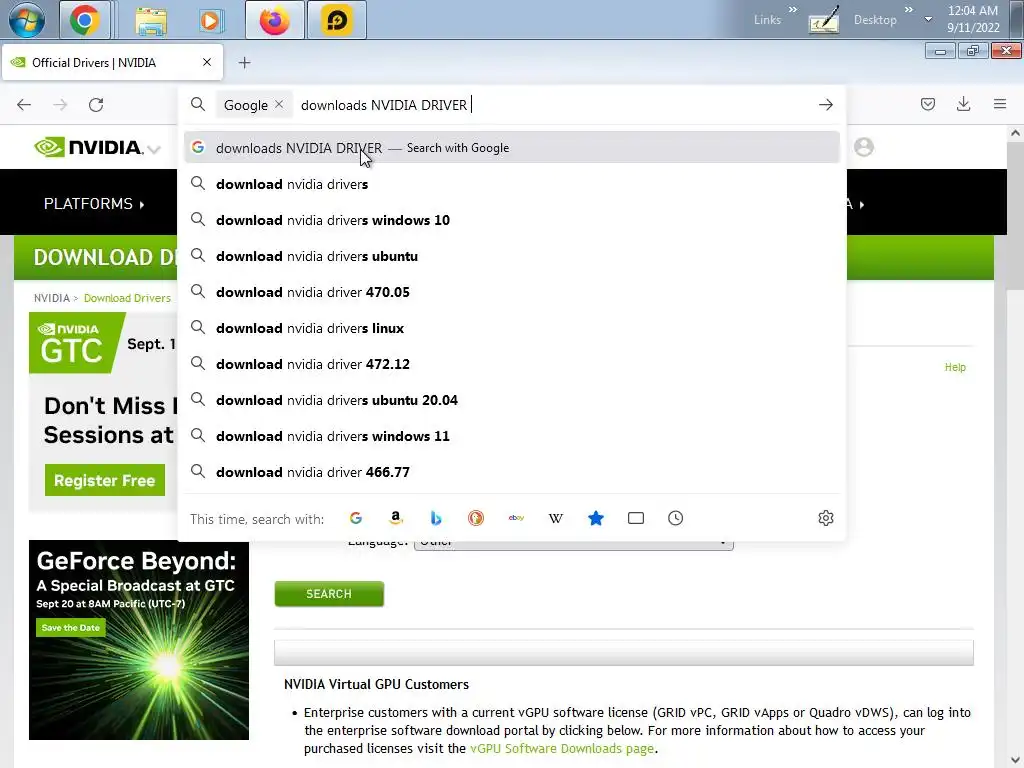Open the GeForce Beyond banner image
Image resolution: width=1024 pixels, height=768 pixels.
[139, 640]
